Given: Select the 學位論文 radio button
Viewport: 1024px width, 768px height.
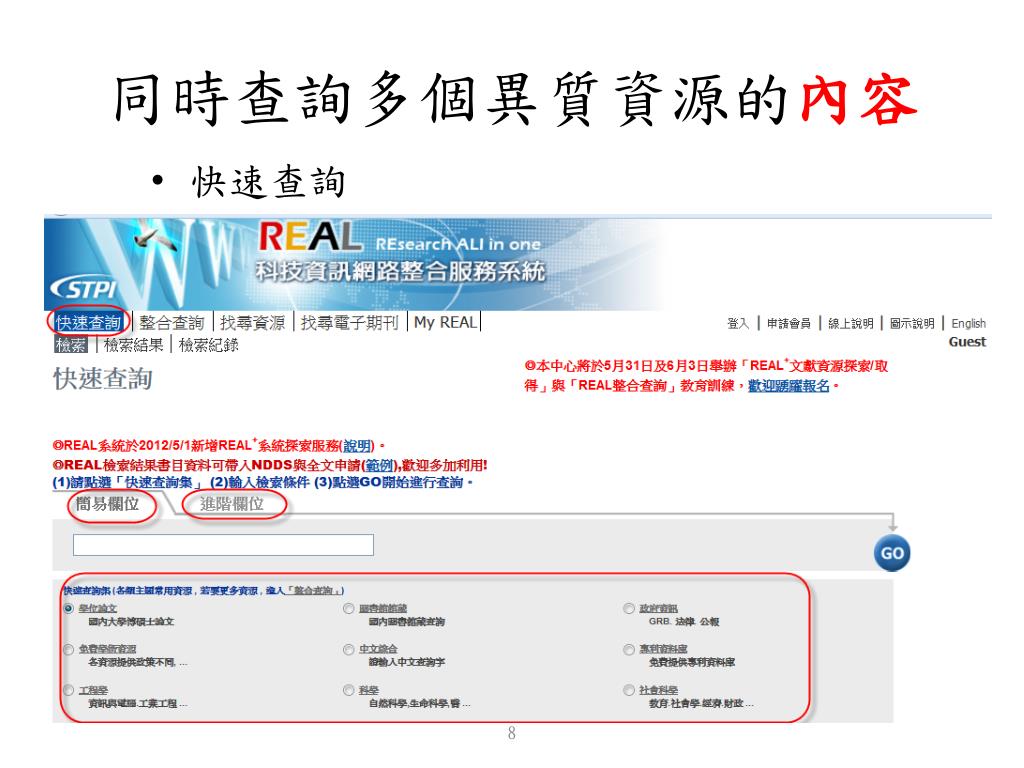Looking at the screenshot, I should pyautogui.click(x=69, y=609).
